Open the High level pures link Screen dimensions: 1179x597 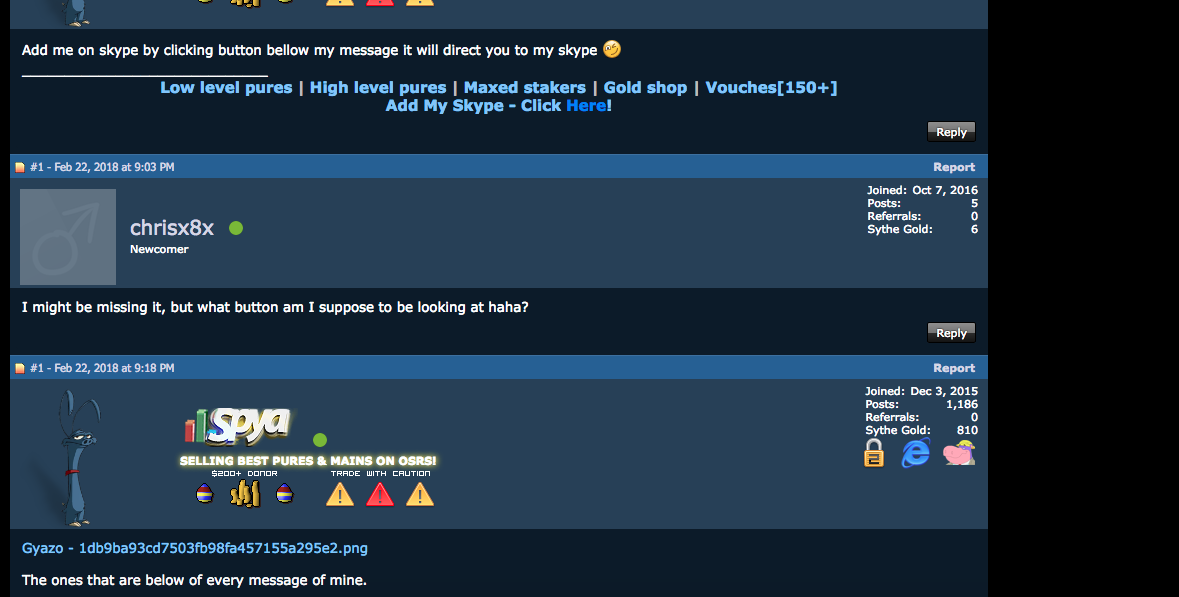378,87
